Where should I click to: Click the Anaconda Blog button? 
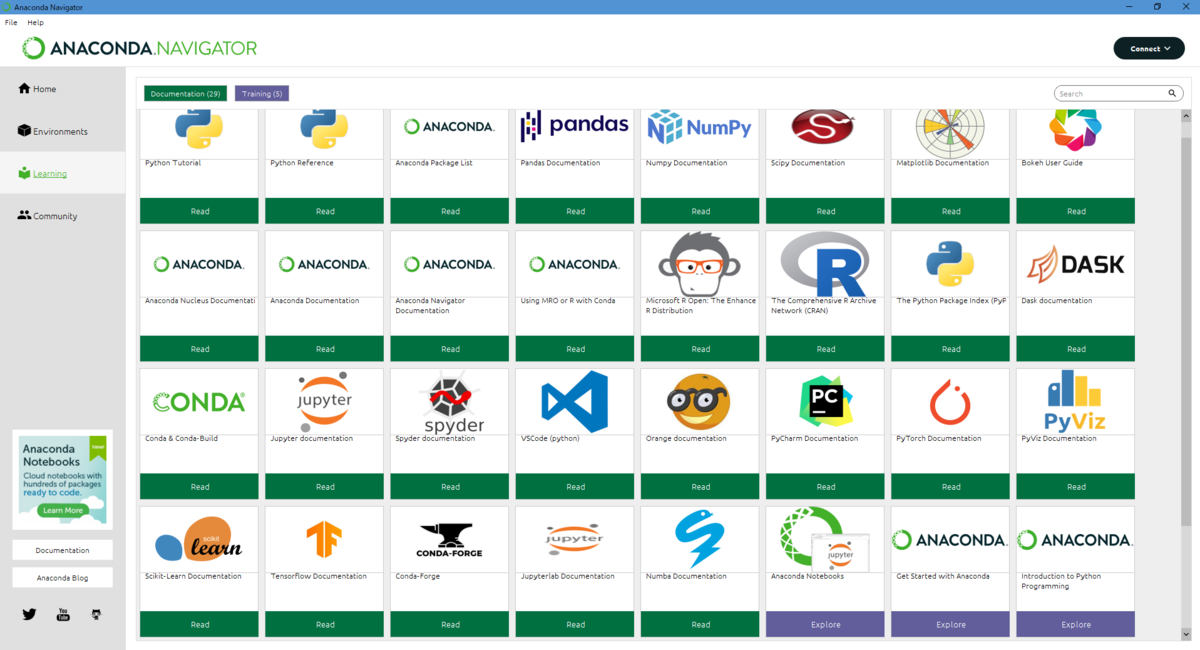pos(62,578)
